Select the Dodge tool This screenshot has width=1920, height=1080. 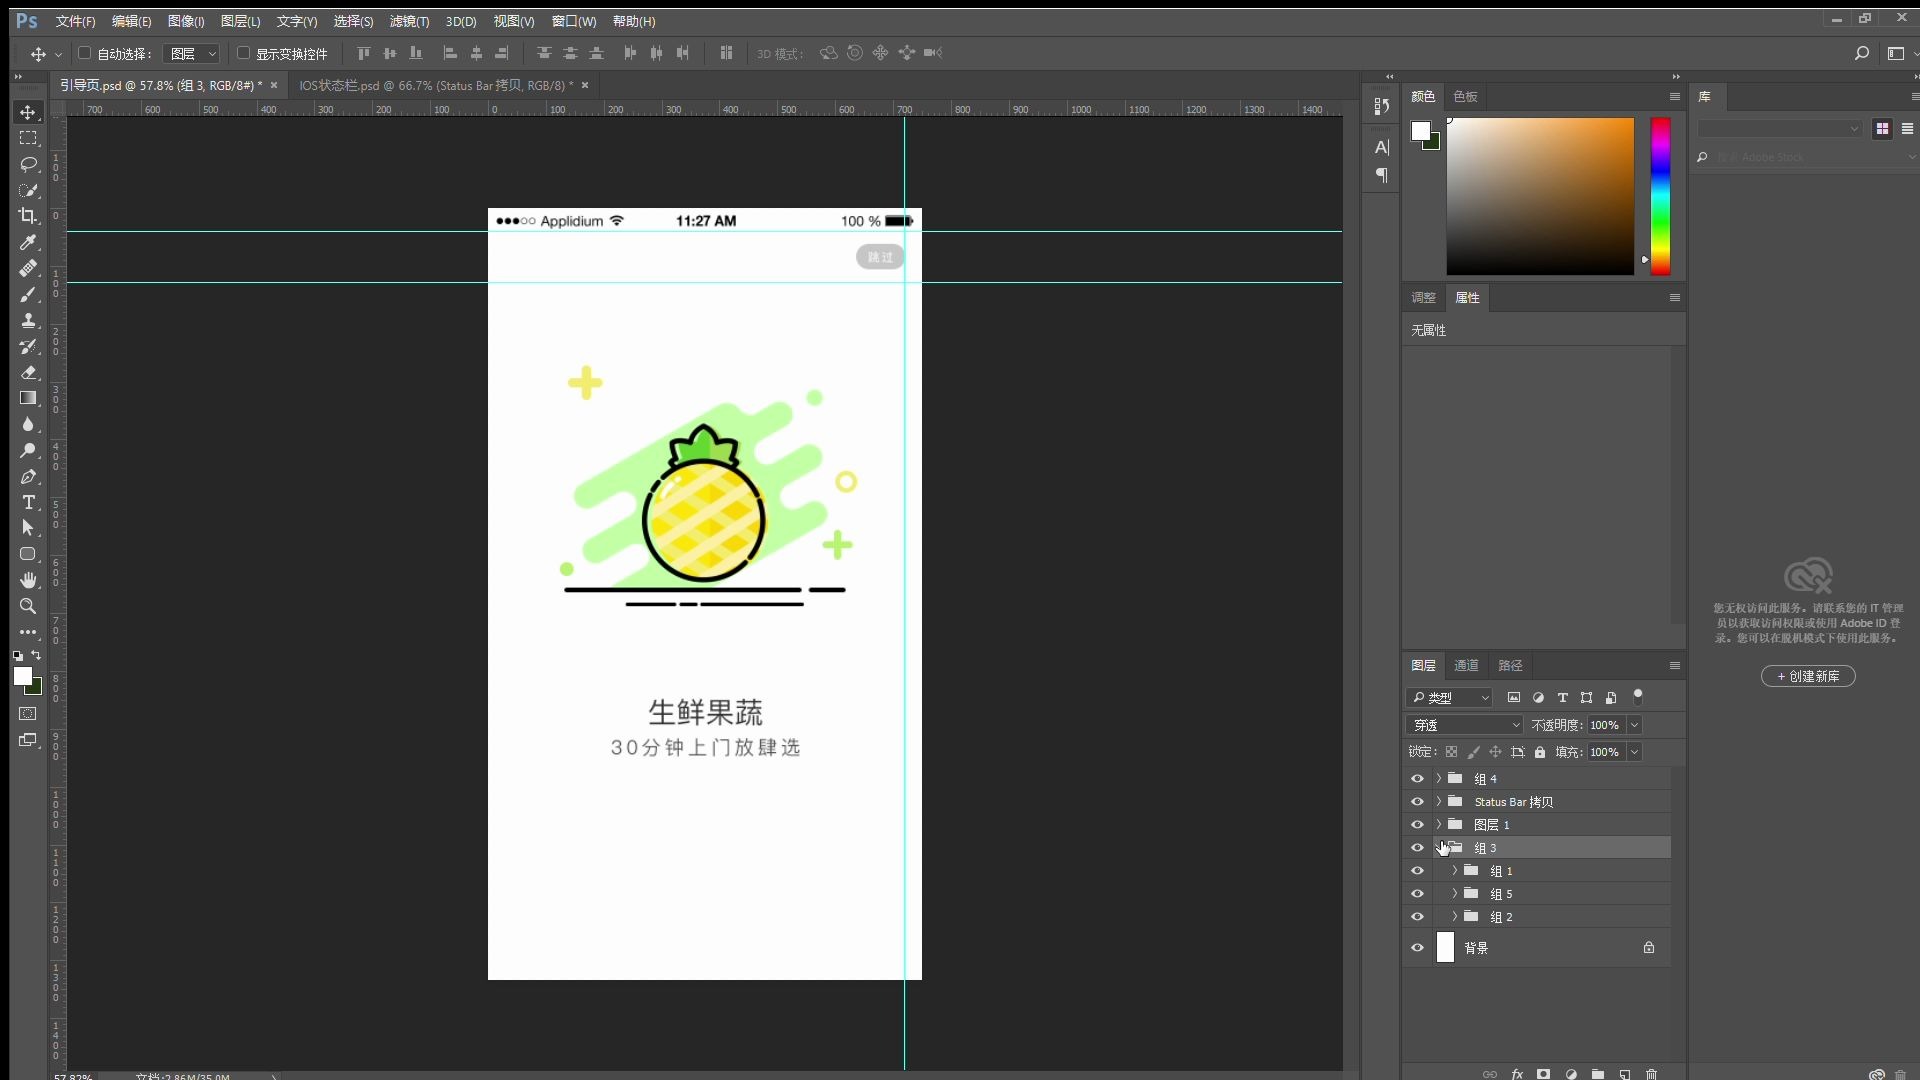28,450
